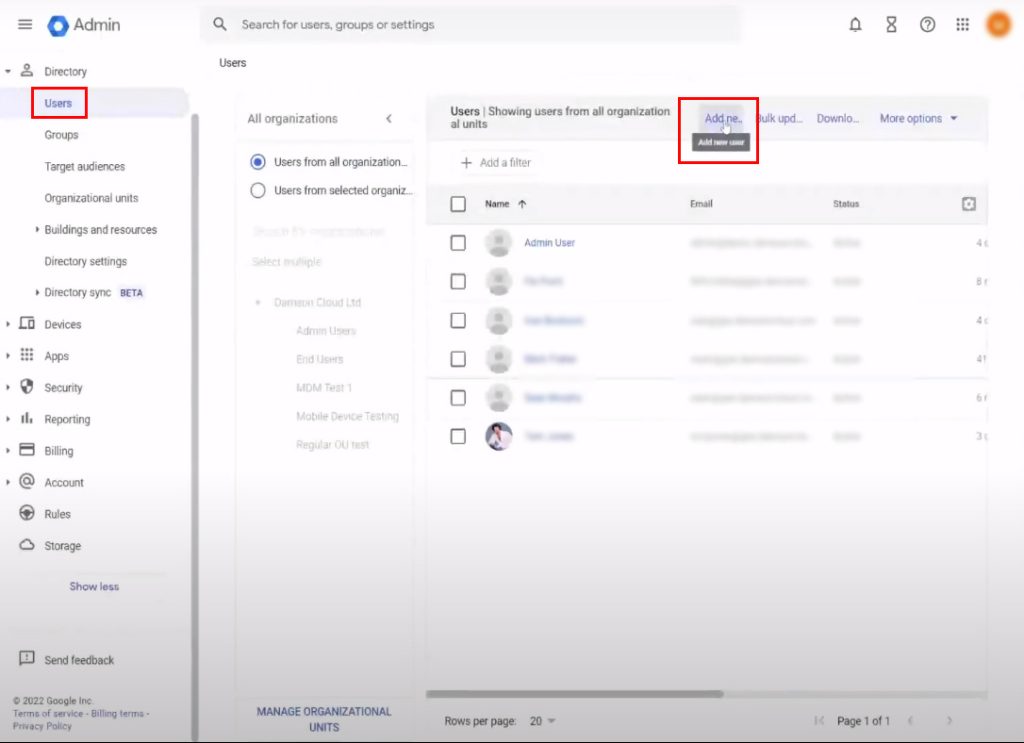The image size is (1024, 743).
Task: Check the third user row checkbox
Action: 458,321
